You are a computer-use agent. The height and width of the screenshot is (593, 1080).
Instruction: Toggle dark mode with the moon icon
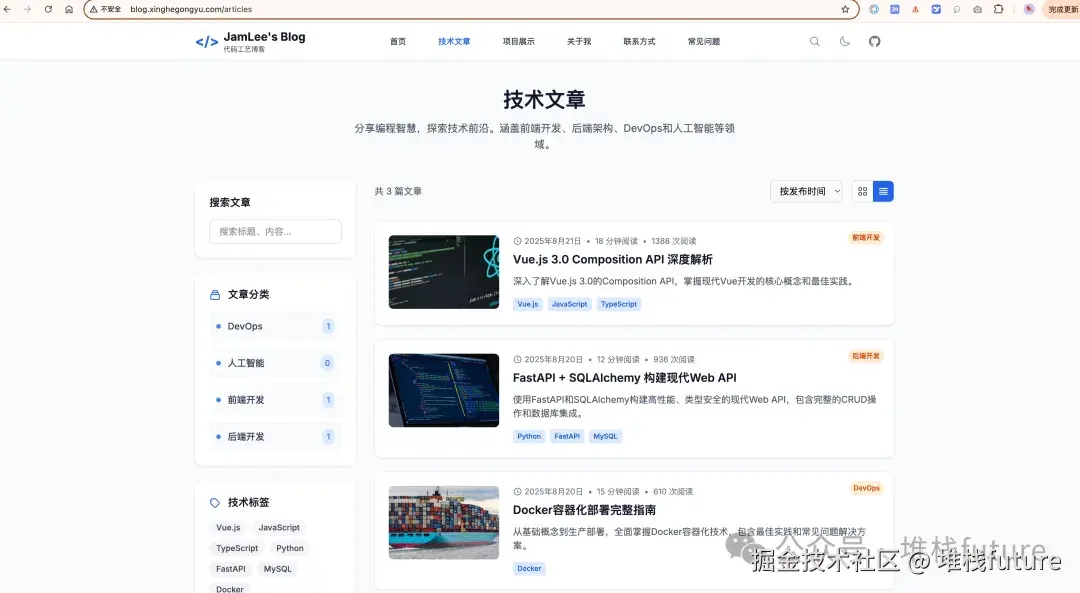pyautogui.click(x=843, y=41)
